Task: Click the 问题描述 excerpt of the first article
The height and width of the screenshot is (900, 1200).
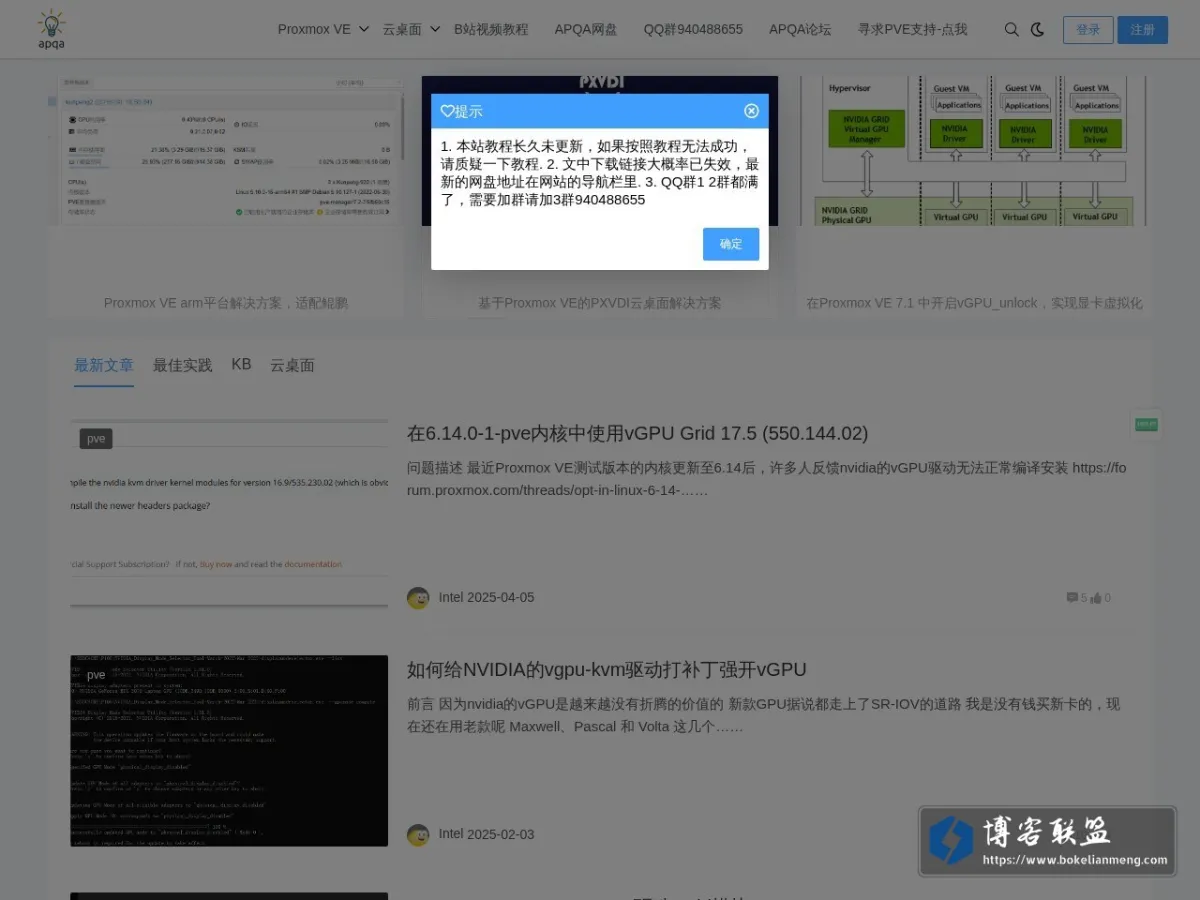Action: [x=768, y=479]
